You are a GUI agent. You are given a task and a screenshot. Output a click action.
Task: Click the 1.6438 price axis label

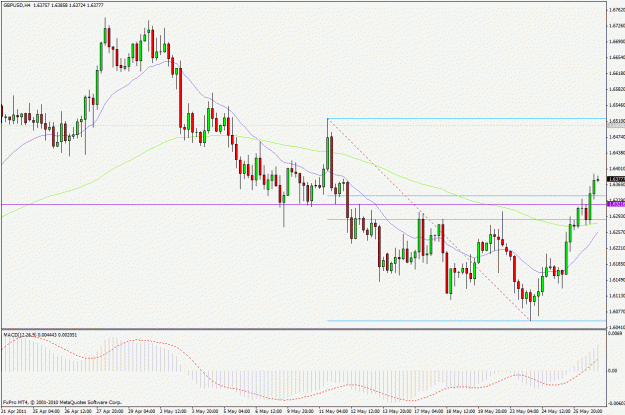[x=616, y=153]
